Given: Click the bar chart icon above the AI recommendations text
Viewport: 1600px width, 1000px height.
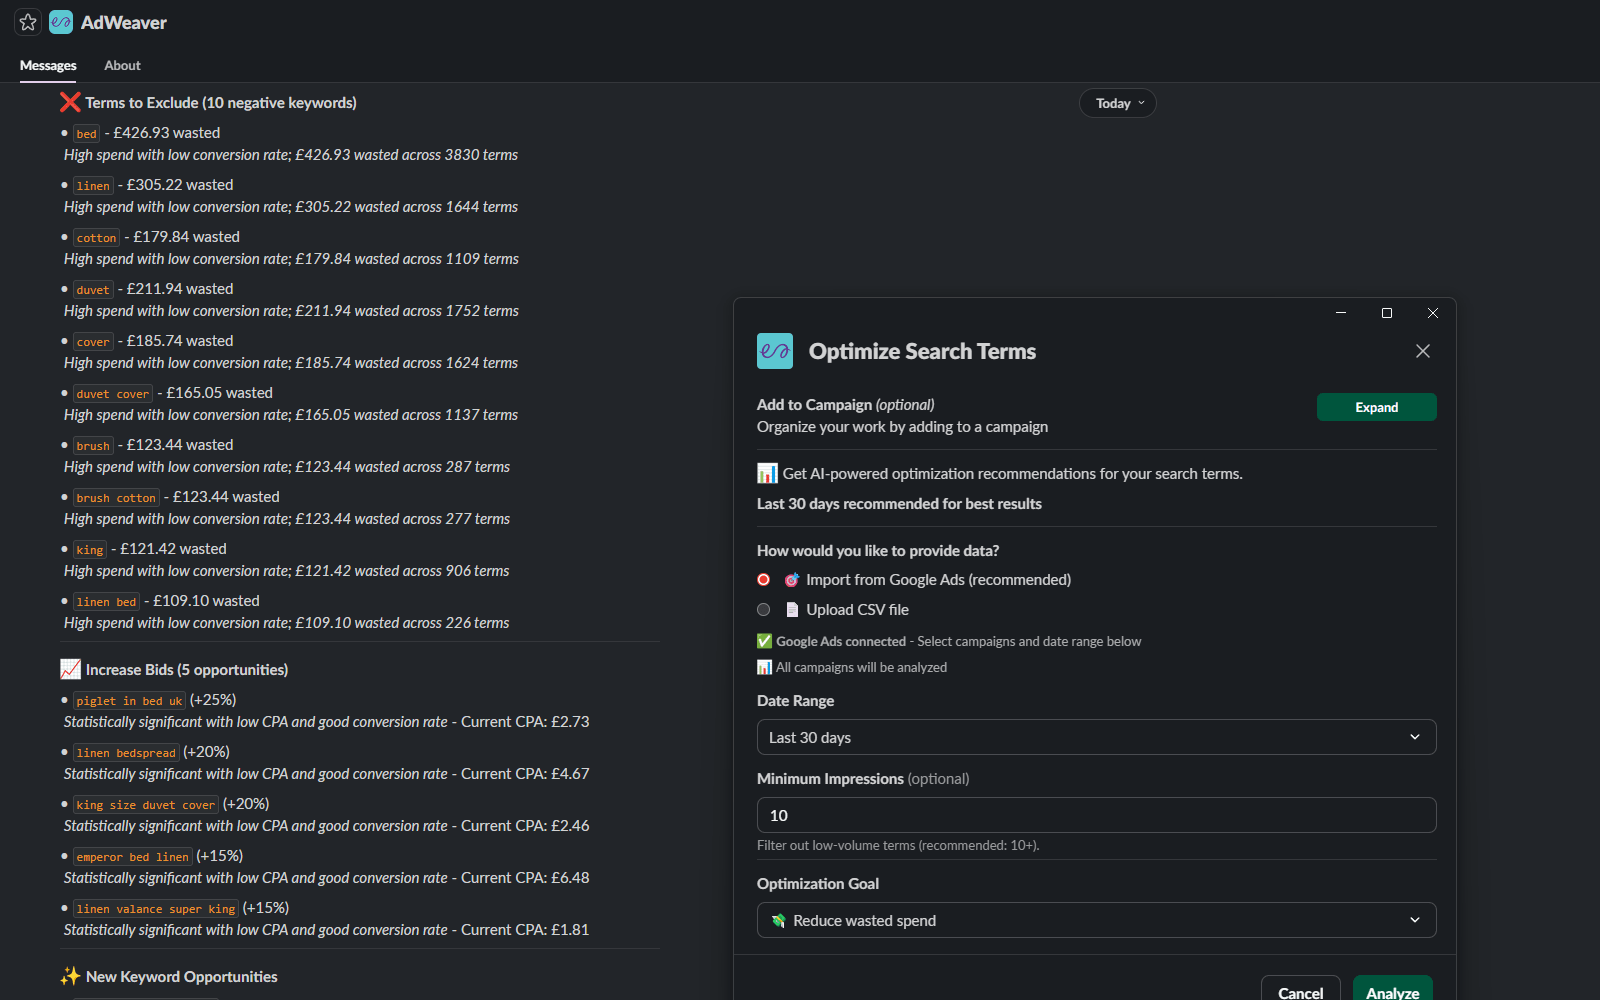Looking at the screenshot, I should [766, 472].
